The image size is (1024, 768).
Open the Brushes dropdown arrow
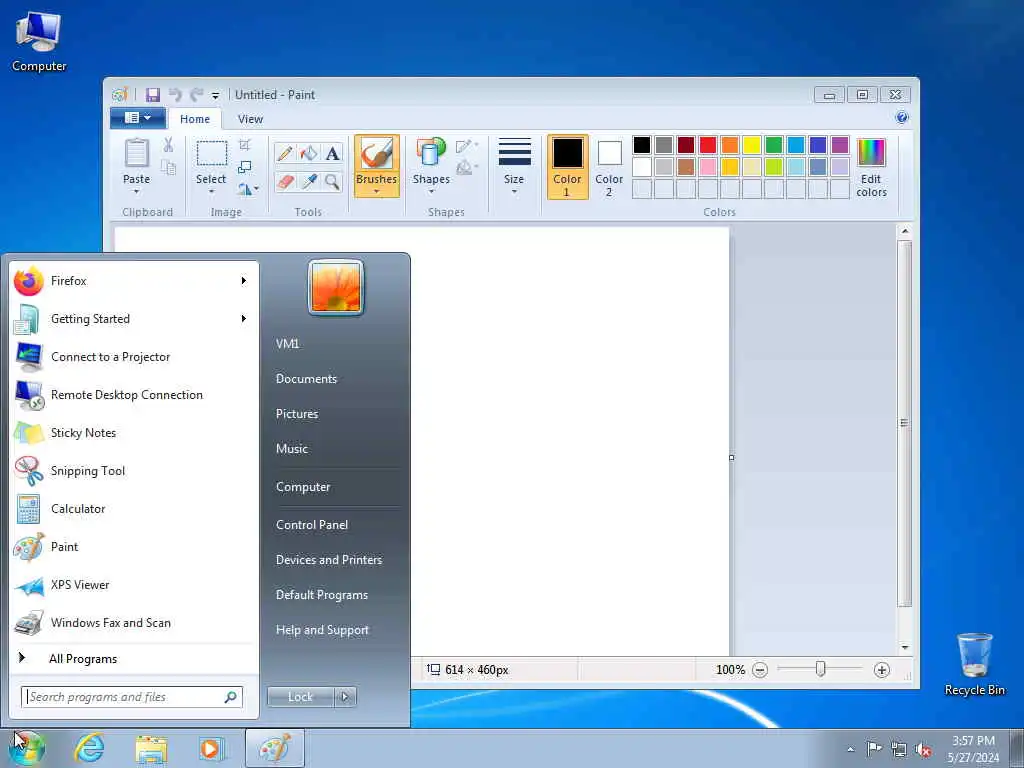[377, 191]
